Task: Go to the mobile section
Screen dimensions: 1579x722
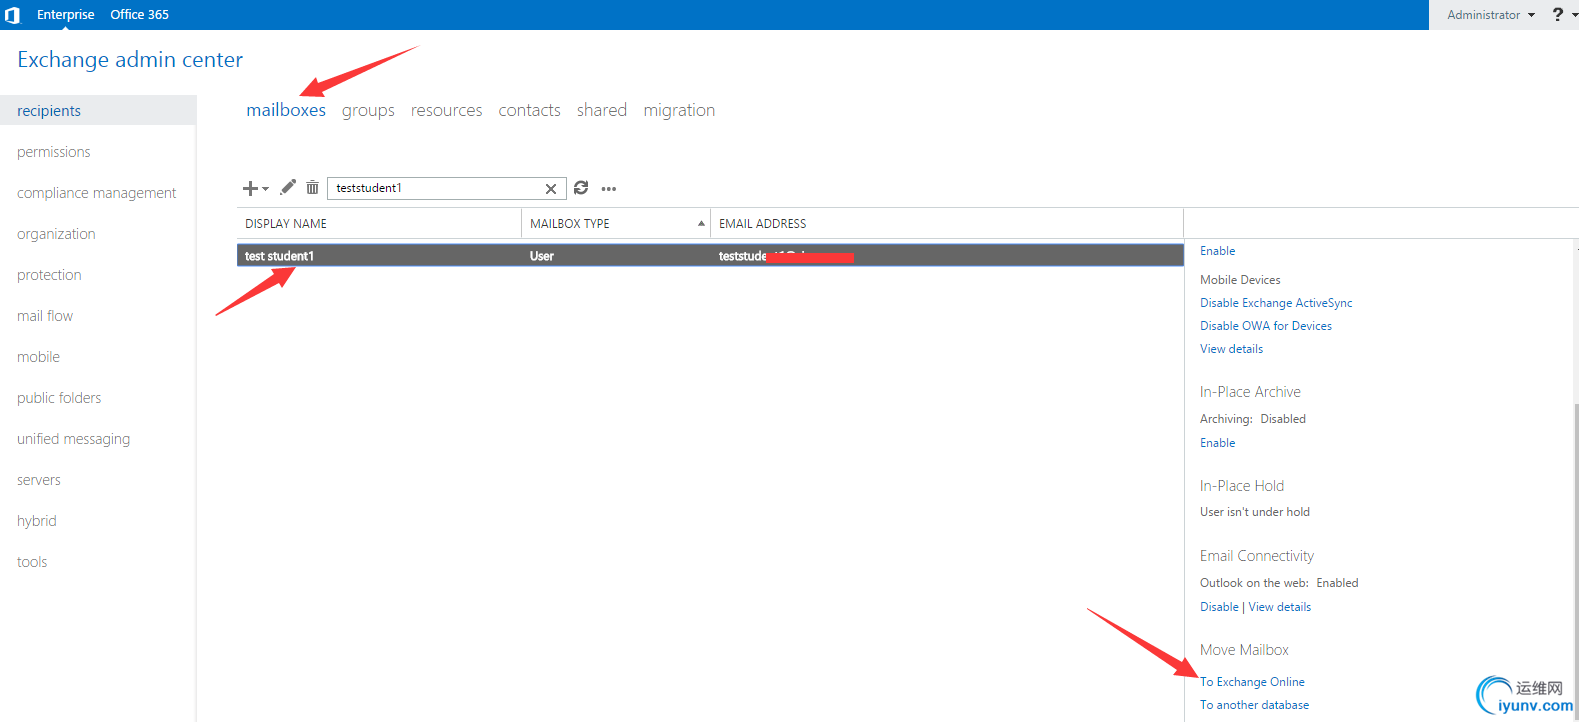Action: click(38, 357)
